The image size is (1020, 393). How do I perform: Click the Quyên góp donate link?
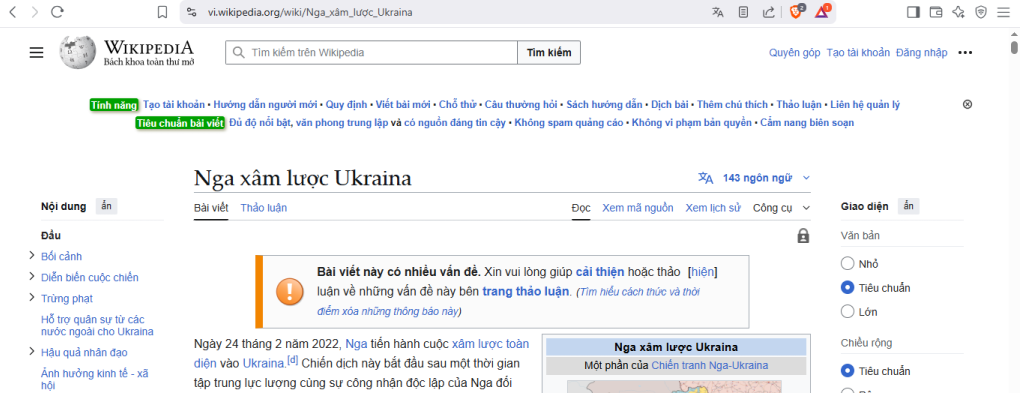pos(794,53)
